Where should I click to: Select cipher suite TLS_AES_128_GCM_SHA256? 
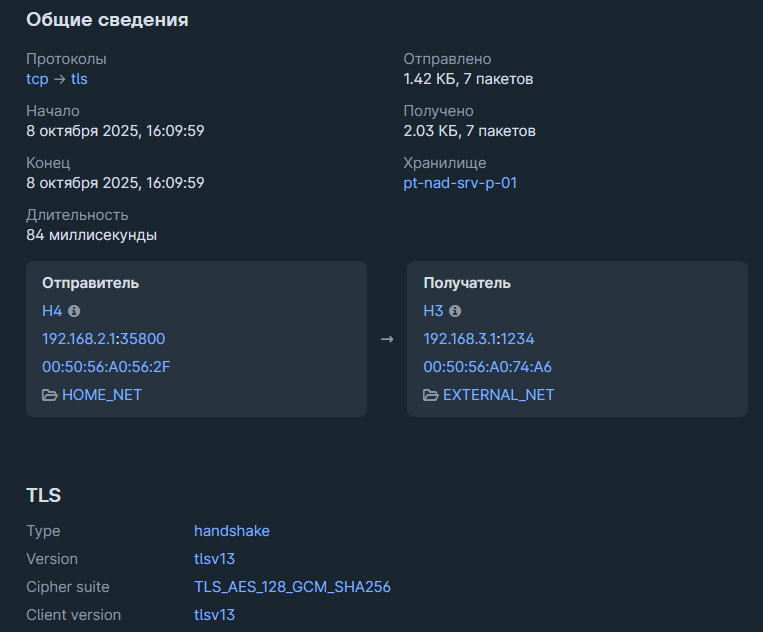(292, 587)
